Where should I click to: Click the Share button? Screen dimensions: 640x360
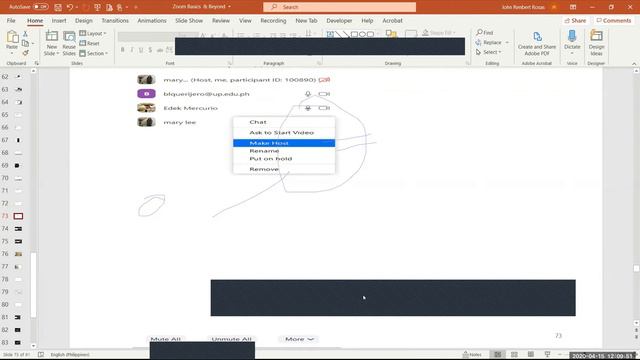point(575,20)
